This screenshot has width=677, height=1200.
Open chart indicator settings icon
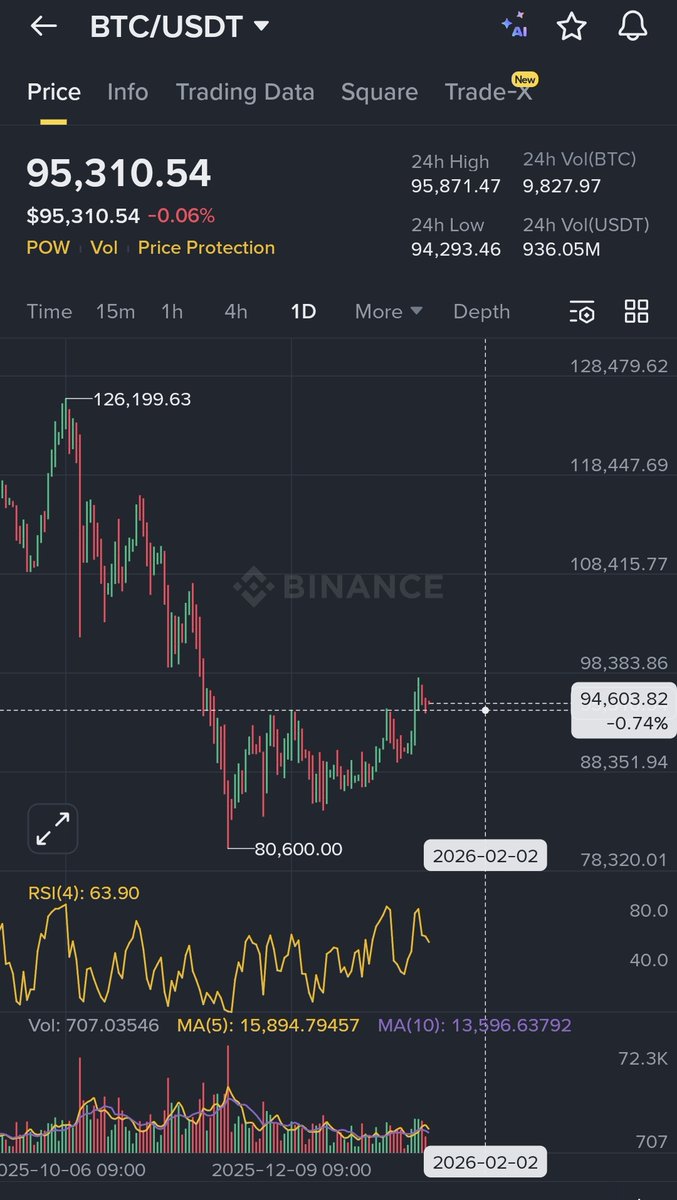pyautogui.click(x=582, y=312)
